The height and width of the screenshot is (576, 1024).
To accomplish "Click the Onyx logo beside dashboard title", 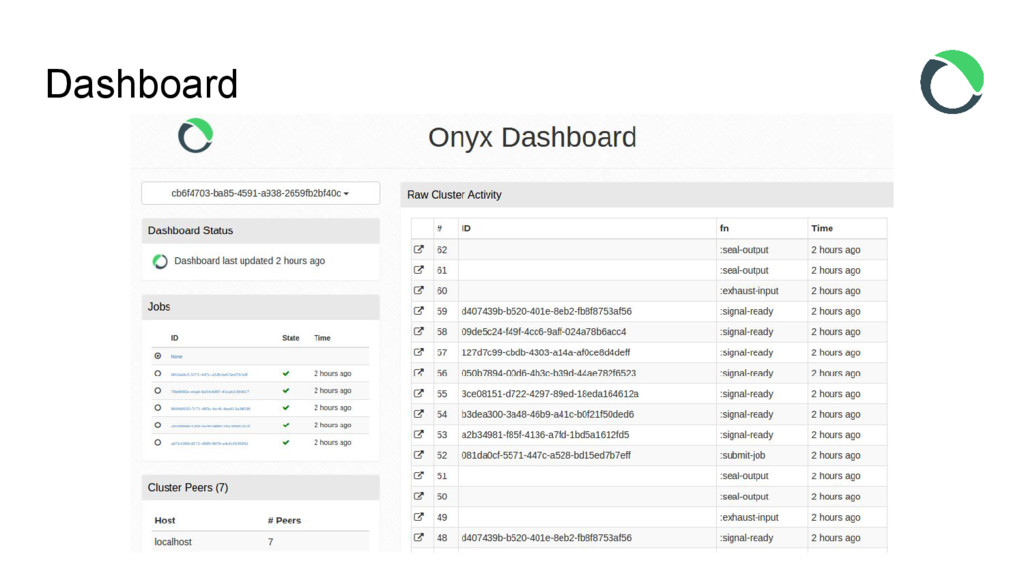I will (195, 136).
